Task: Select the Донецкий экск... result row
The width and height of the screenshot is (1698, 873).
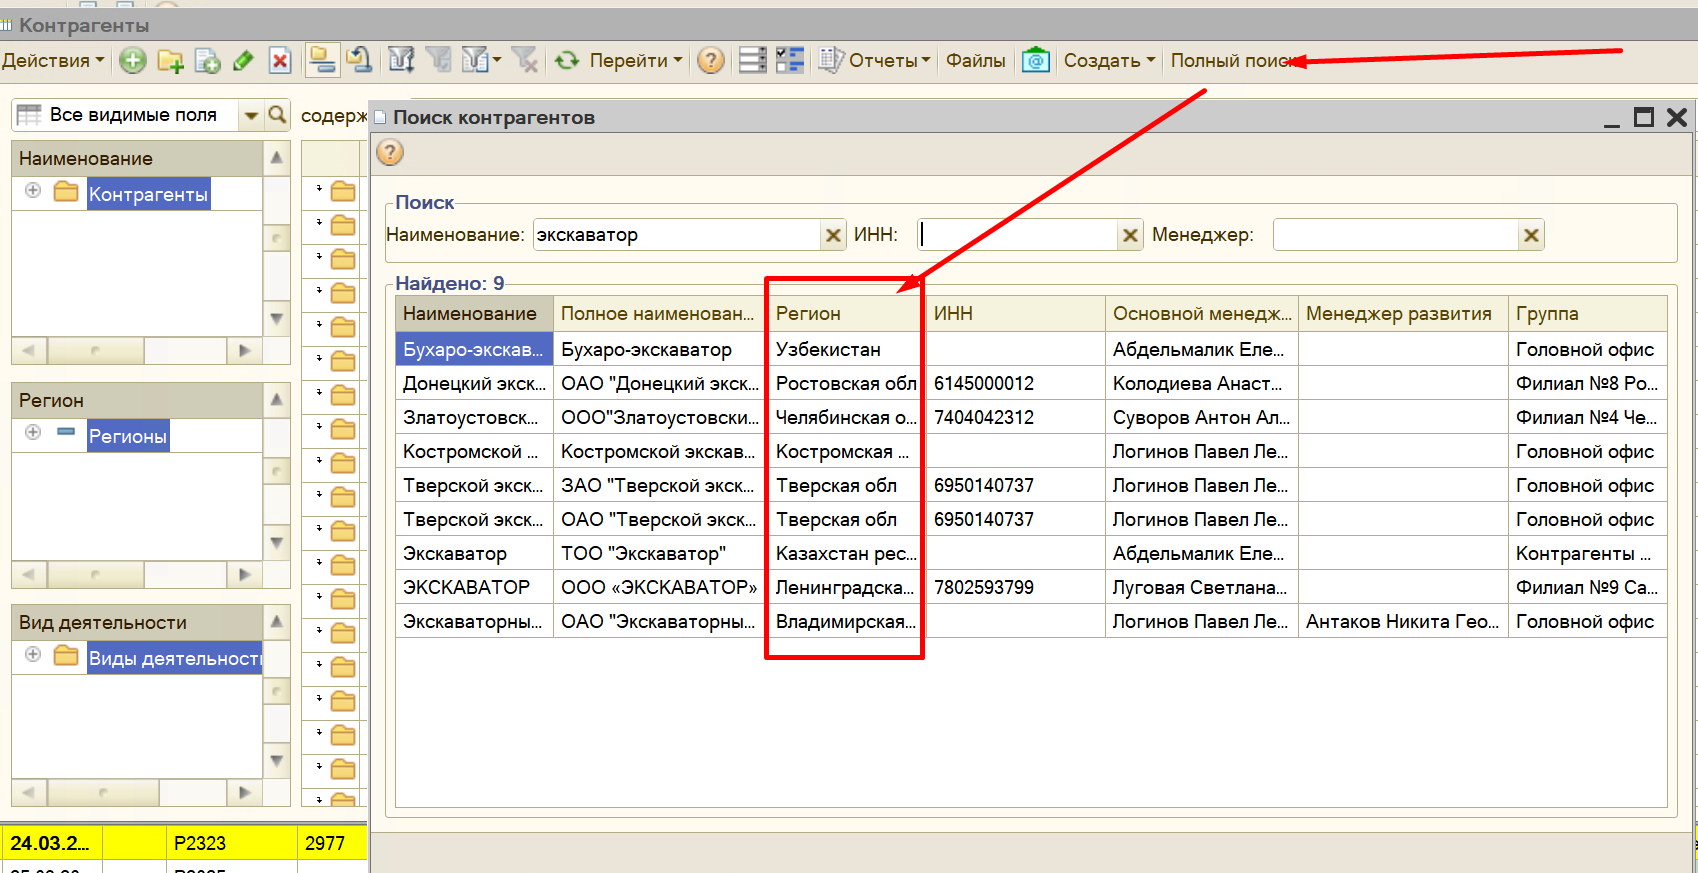Action: click(x=1031, y=383)
